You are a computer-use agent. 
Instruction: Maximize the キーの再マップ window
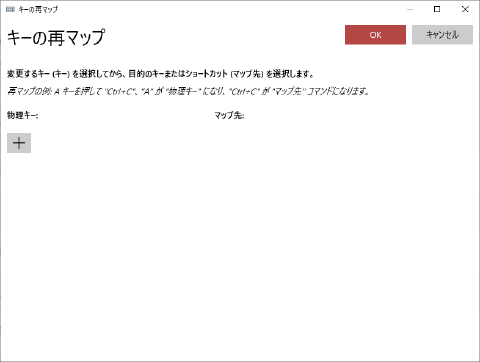(x=437, y=9)
